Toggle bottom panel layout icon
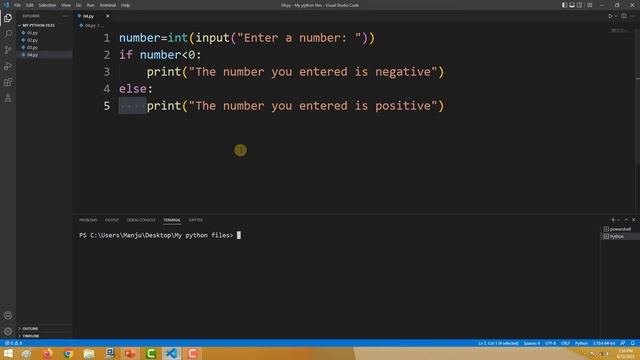The width and height of the screenshot is (640, 360). pos(572,5)
